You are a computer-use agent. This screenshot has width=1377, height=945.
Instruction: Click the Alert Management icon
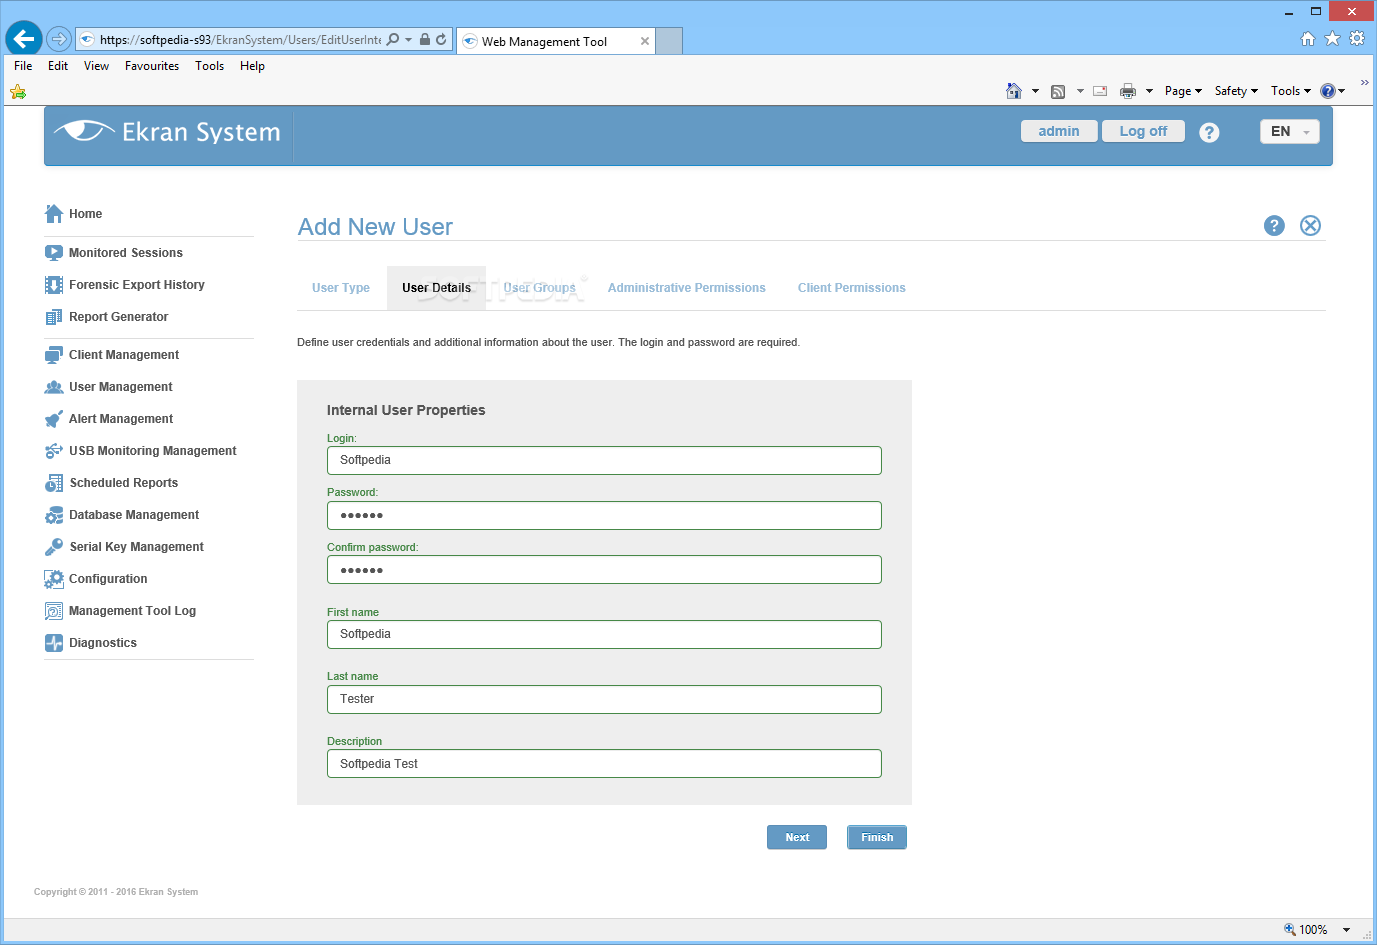[54, 419]
